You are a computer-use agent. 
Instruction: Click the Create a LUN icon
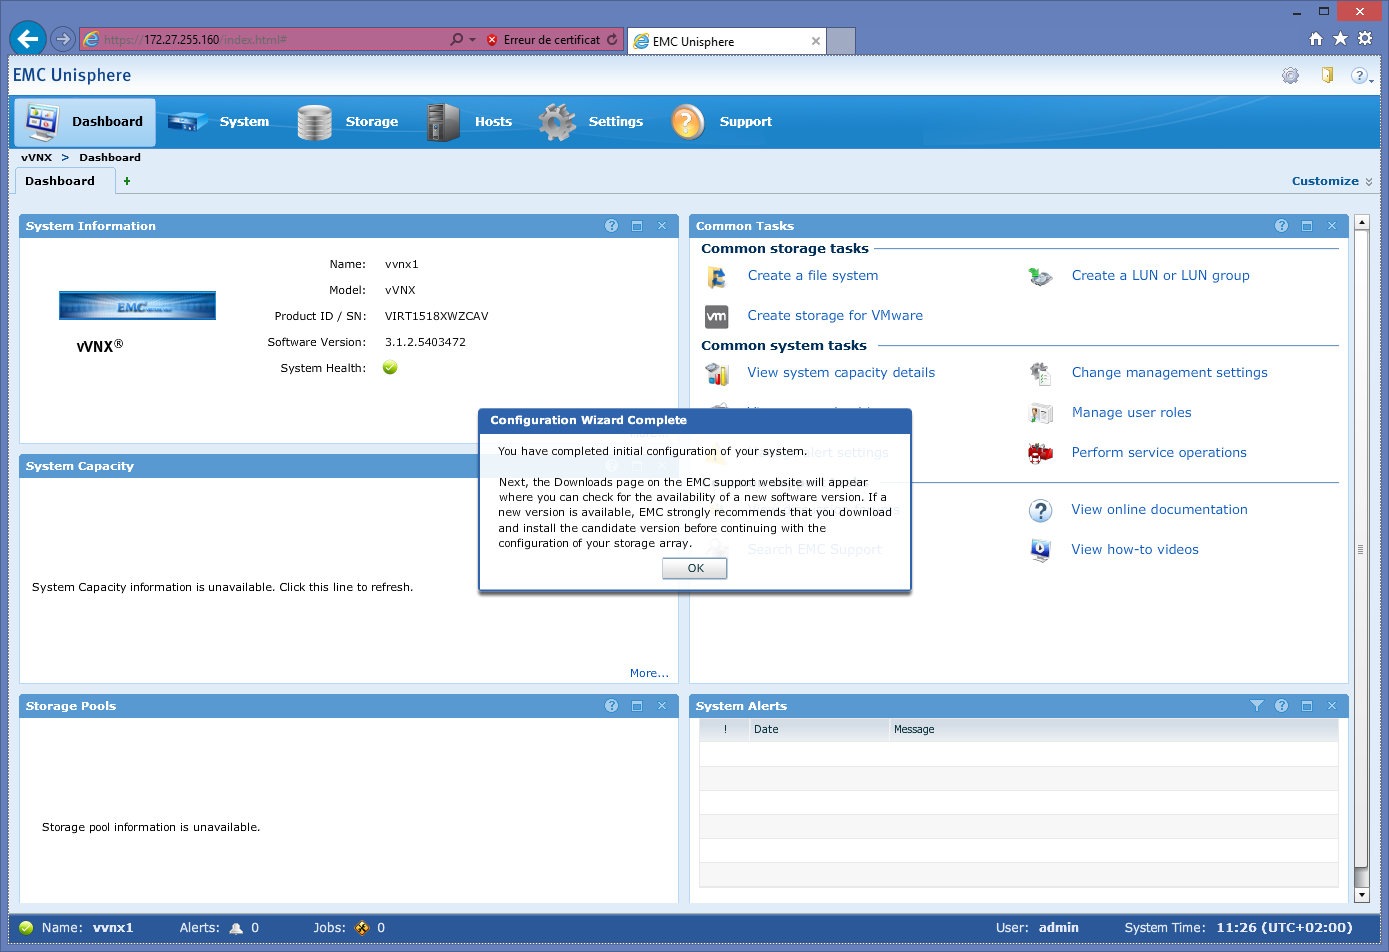coord(1040,277)
